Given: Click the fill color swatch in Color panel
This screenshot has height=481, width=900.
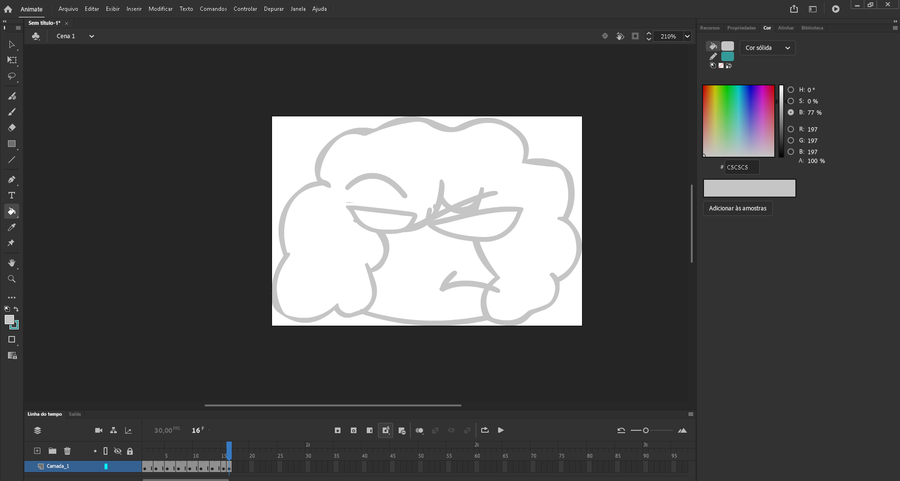Looking at the screenshot, I should pos(727,46).
